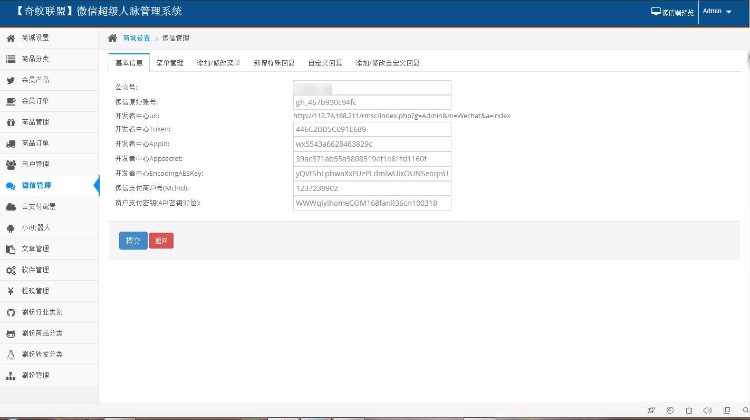Viewport: 750px width, 420px height.
Task: Click the home icon in the sidebar
Action: 11,38
